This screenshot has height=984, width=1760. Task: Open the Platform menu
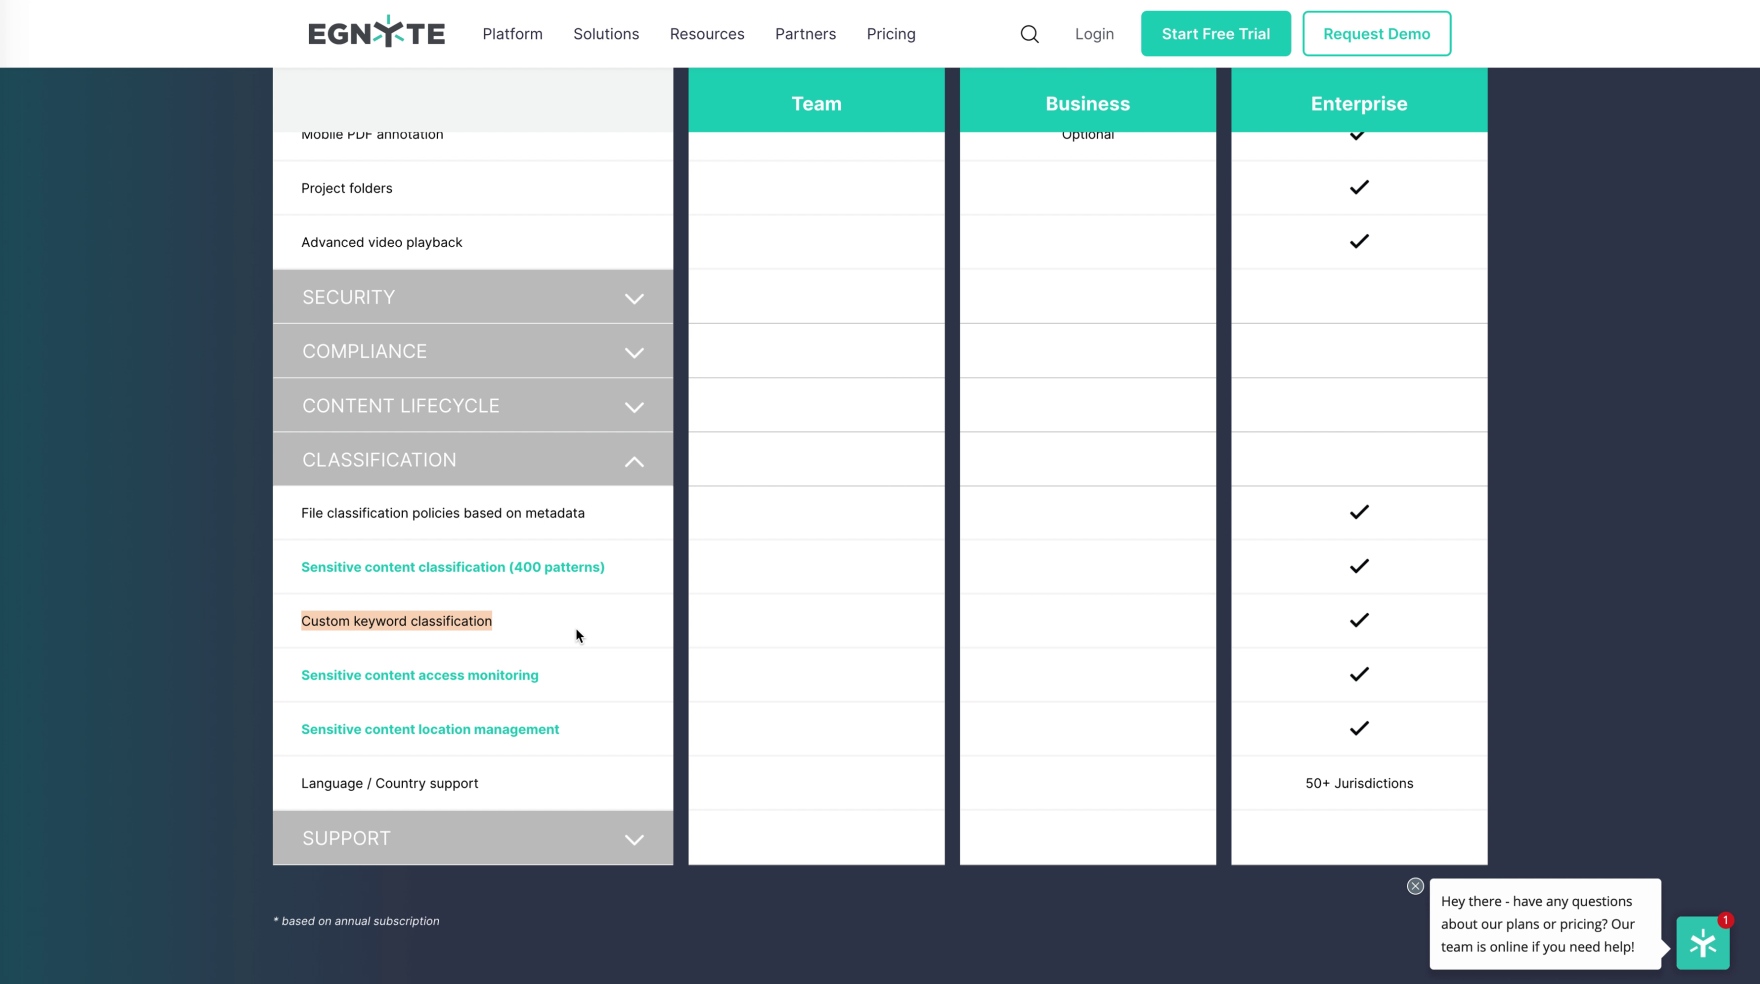point(512,34)
